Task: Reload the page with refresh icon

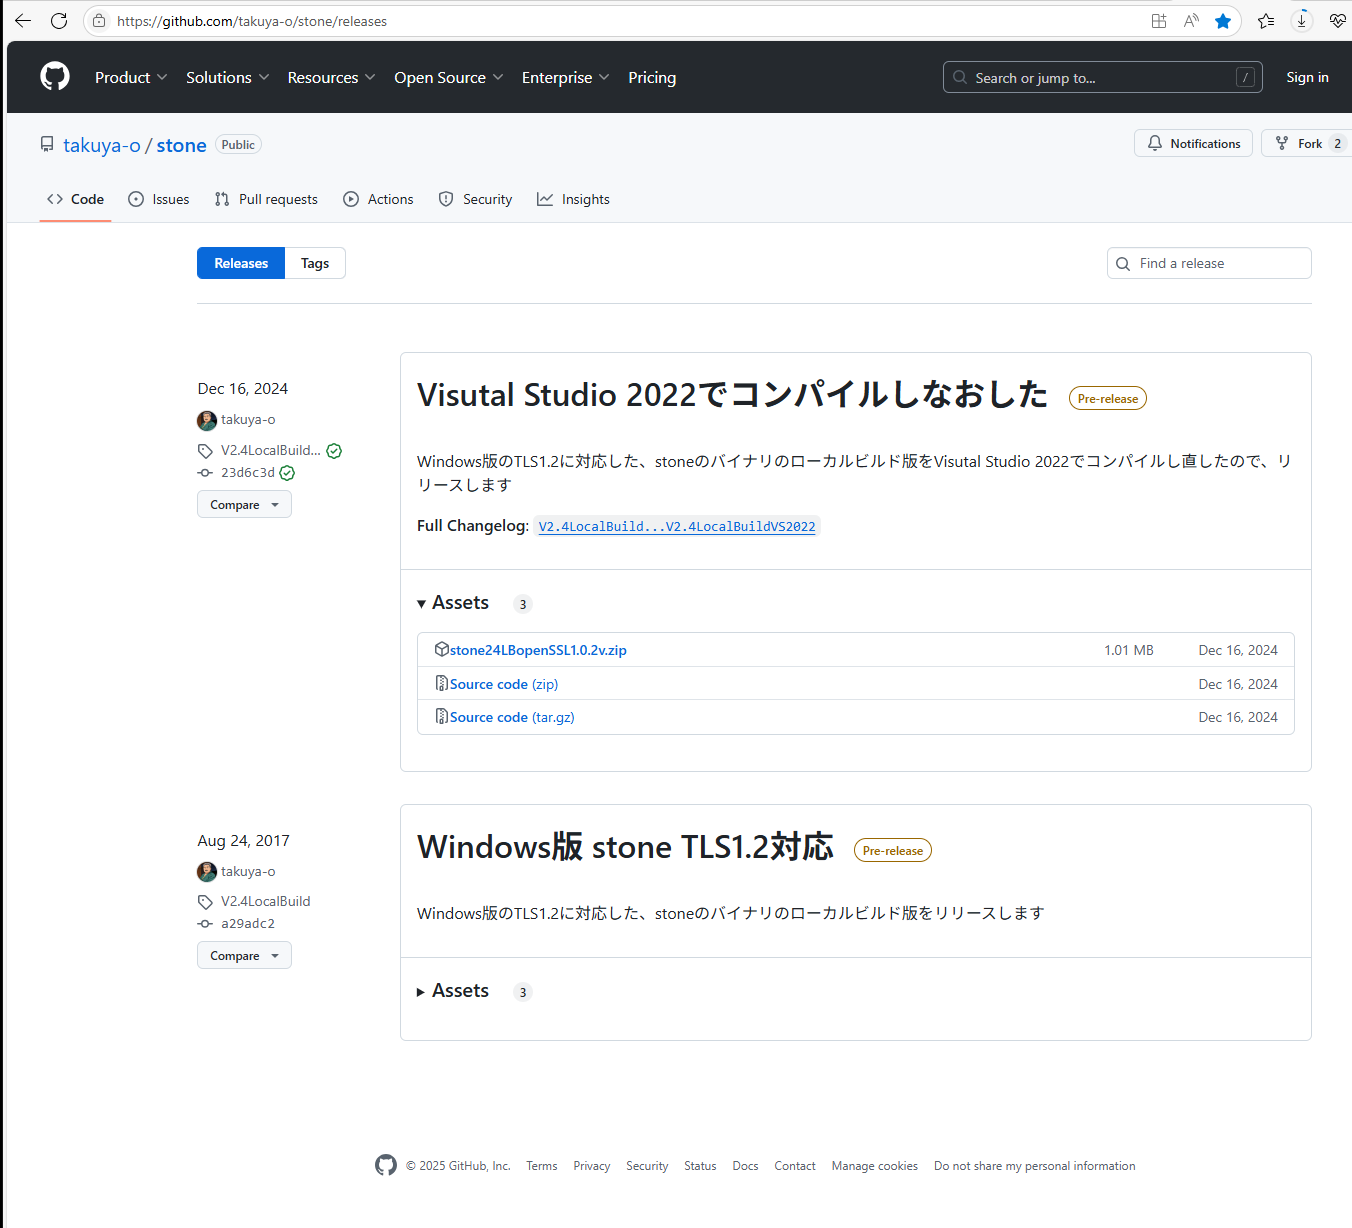Action: click(x=59, y=21)
